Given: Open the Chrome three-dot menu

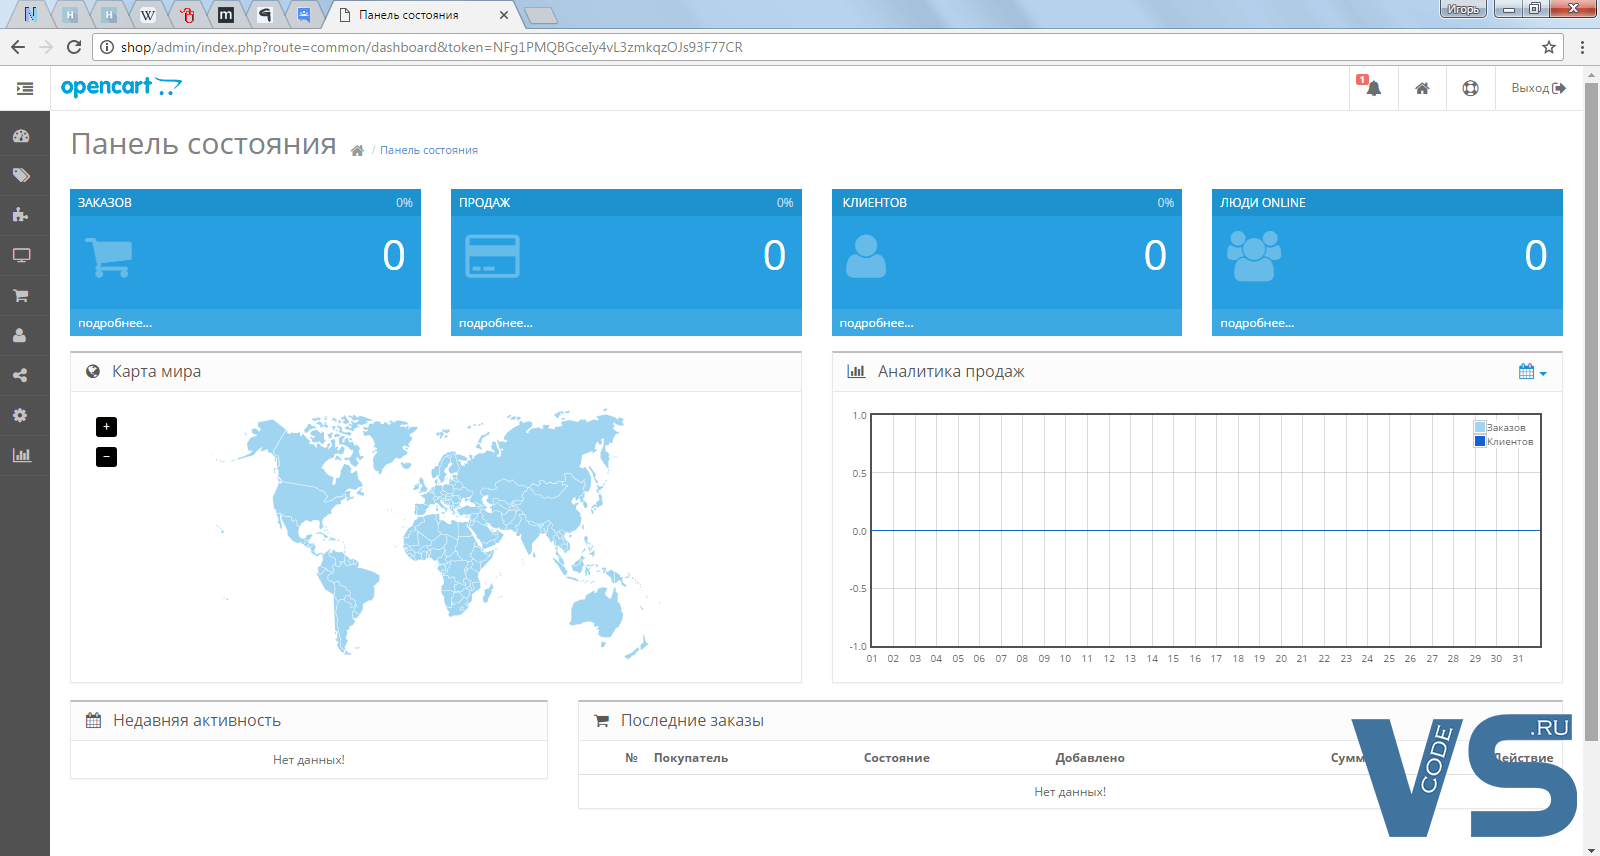Looking at the screenshot, I should (x=1582, y=47).
